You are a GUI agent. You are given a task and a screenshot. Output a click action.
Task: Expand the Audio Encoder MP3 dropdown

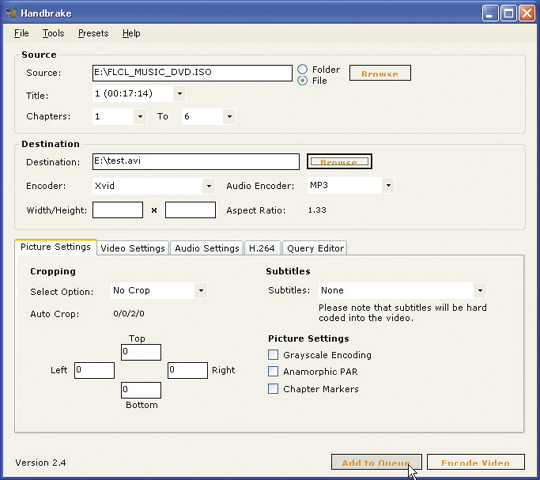[x=388, y=186]
